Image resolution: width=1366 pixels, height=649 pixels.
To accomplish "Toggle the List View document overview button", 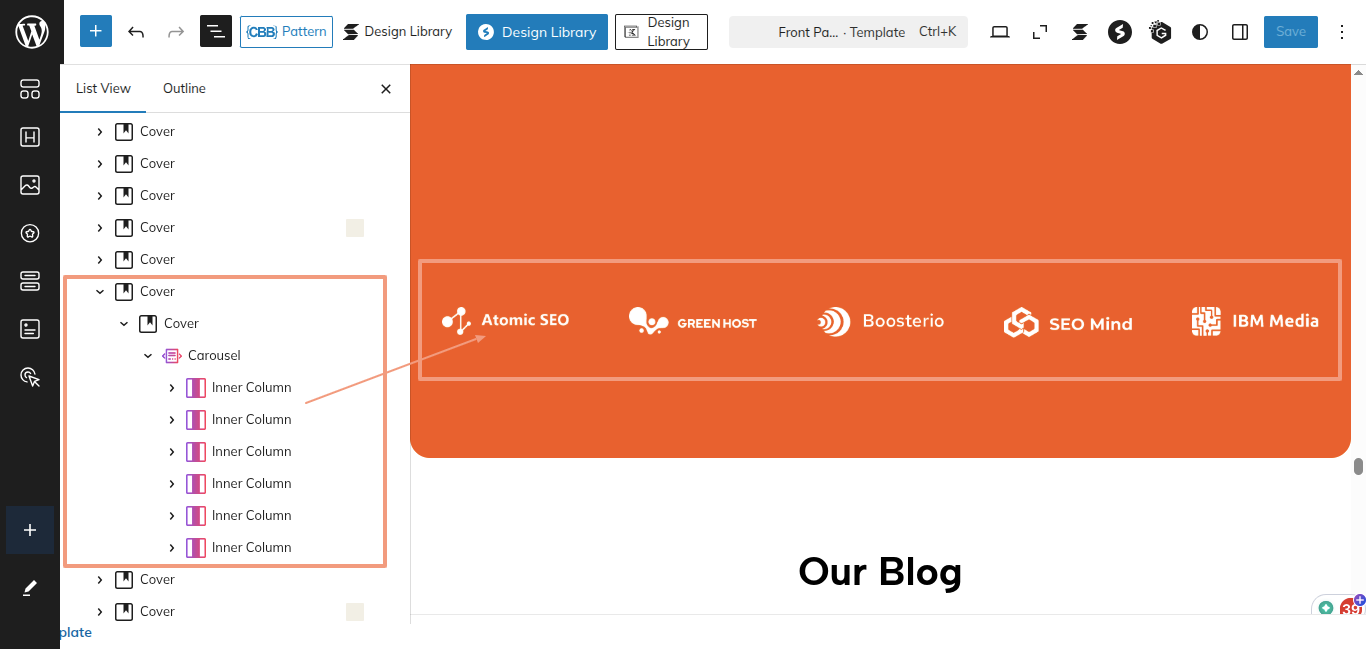I will (x=215, y=32).
